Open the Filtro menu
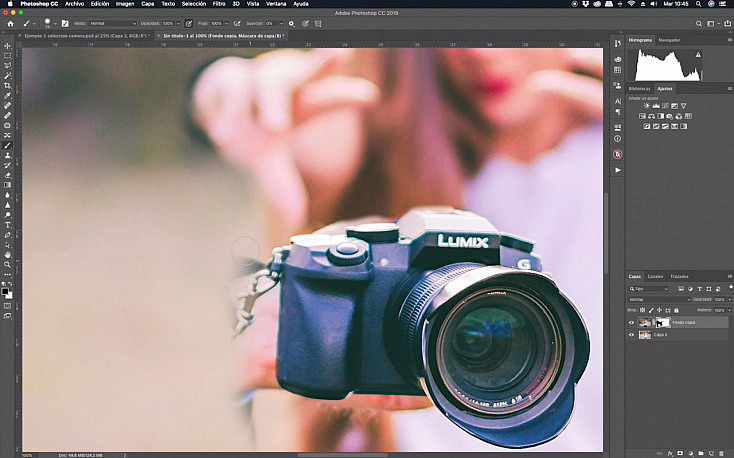This screenshot has height=458, width=734. [219, 4]
